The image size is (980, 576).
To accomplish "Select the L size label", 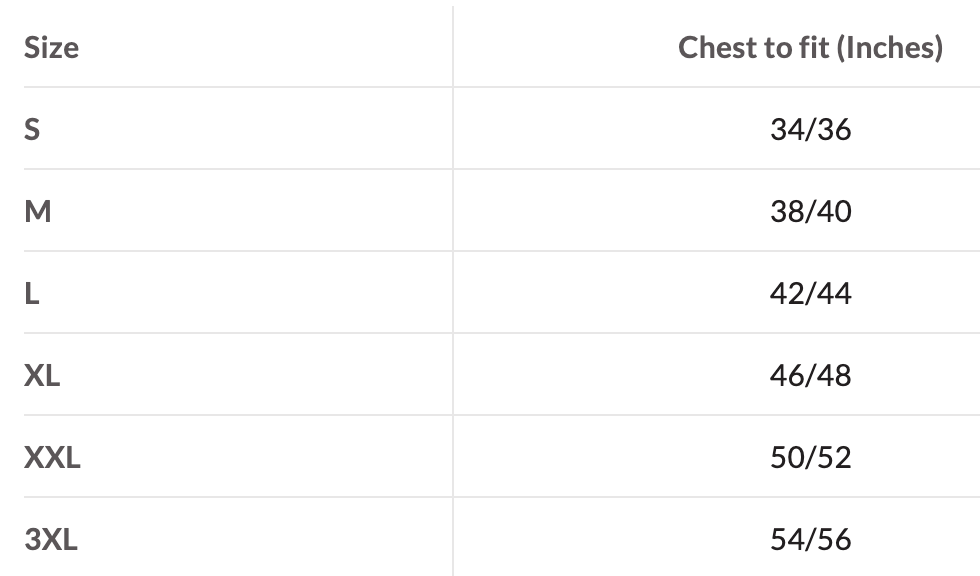I will (32, 293).
